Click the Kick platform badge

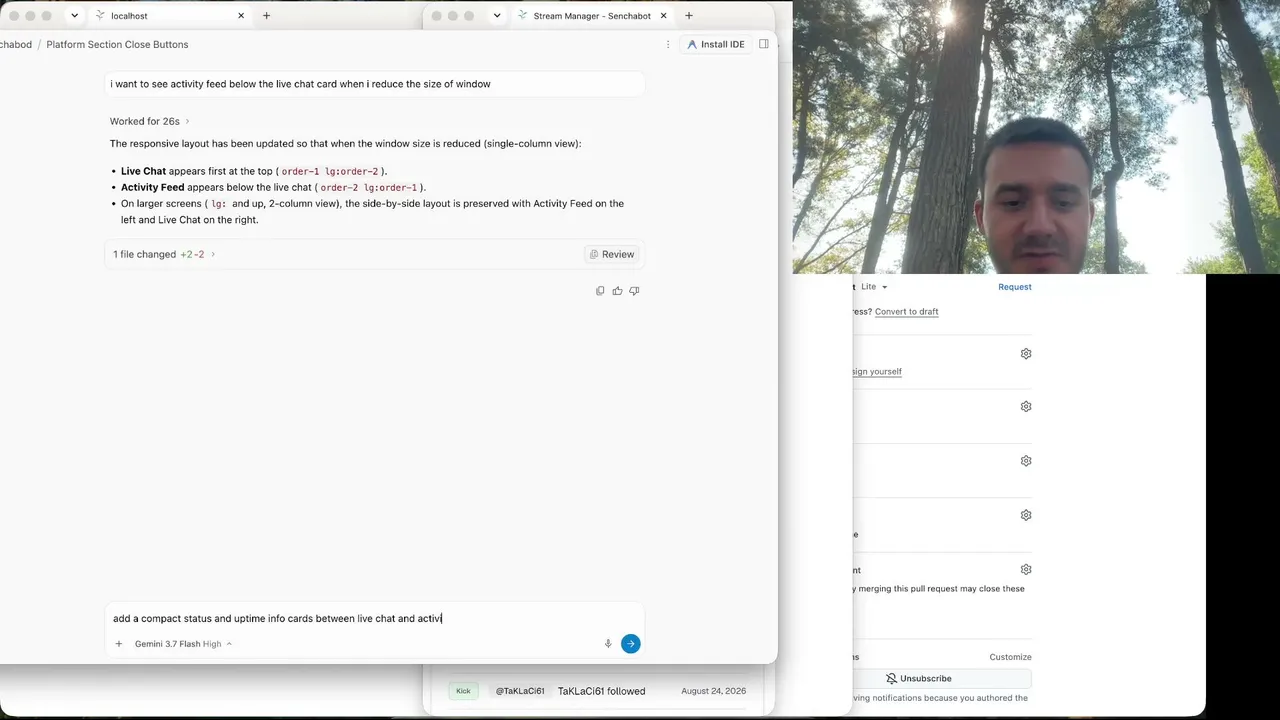pos(463,691)
